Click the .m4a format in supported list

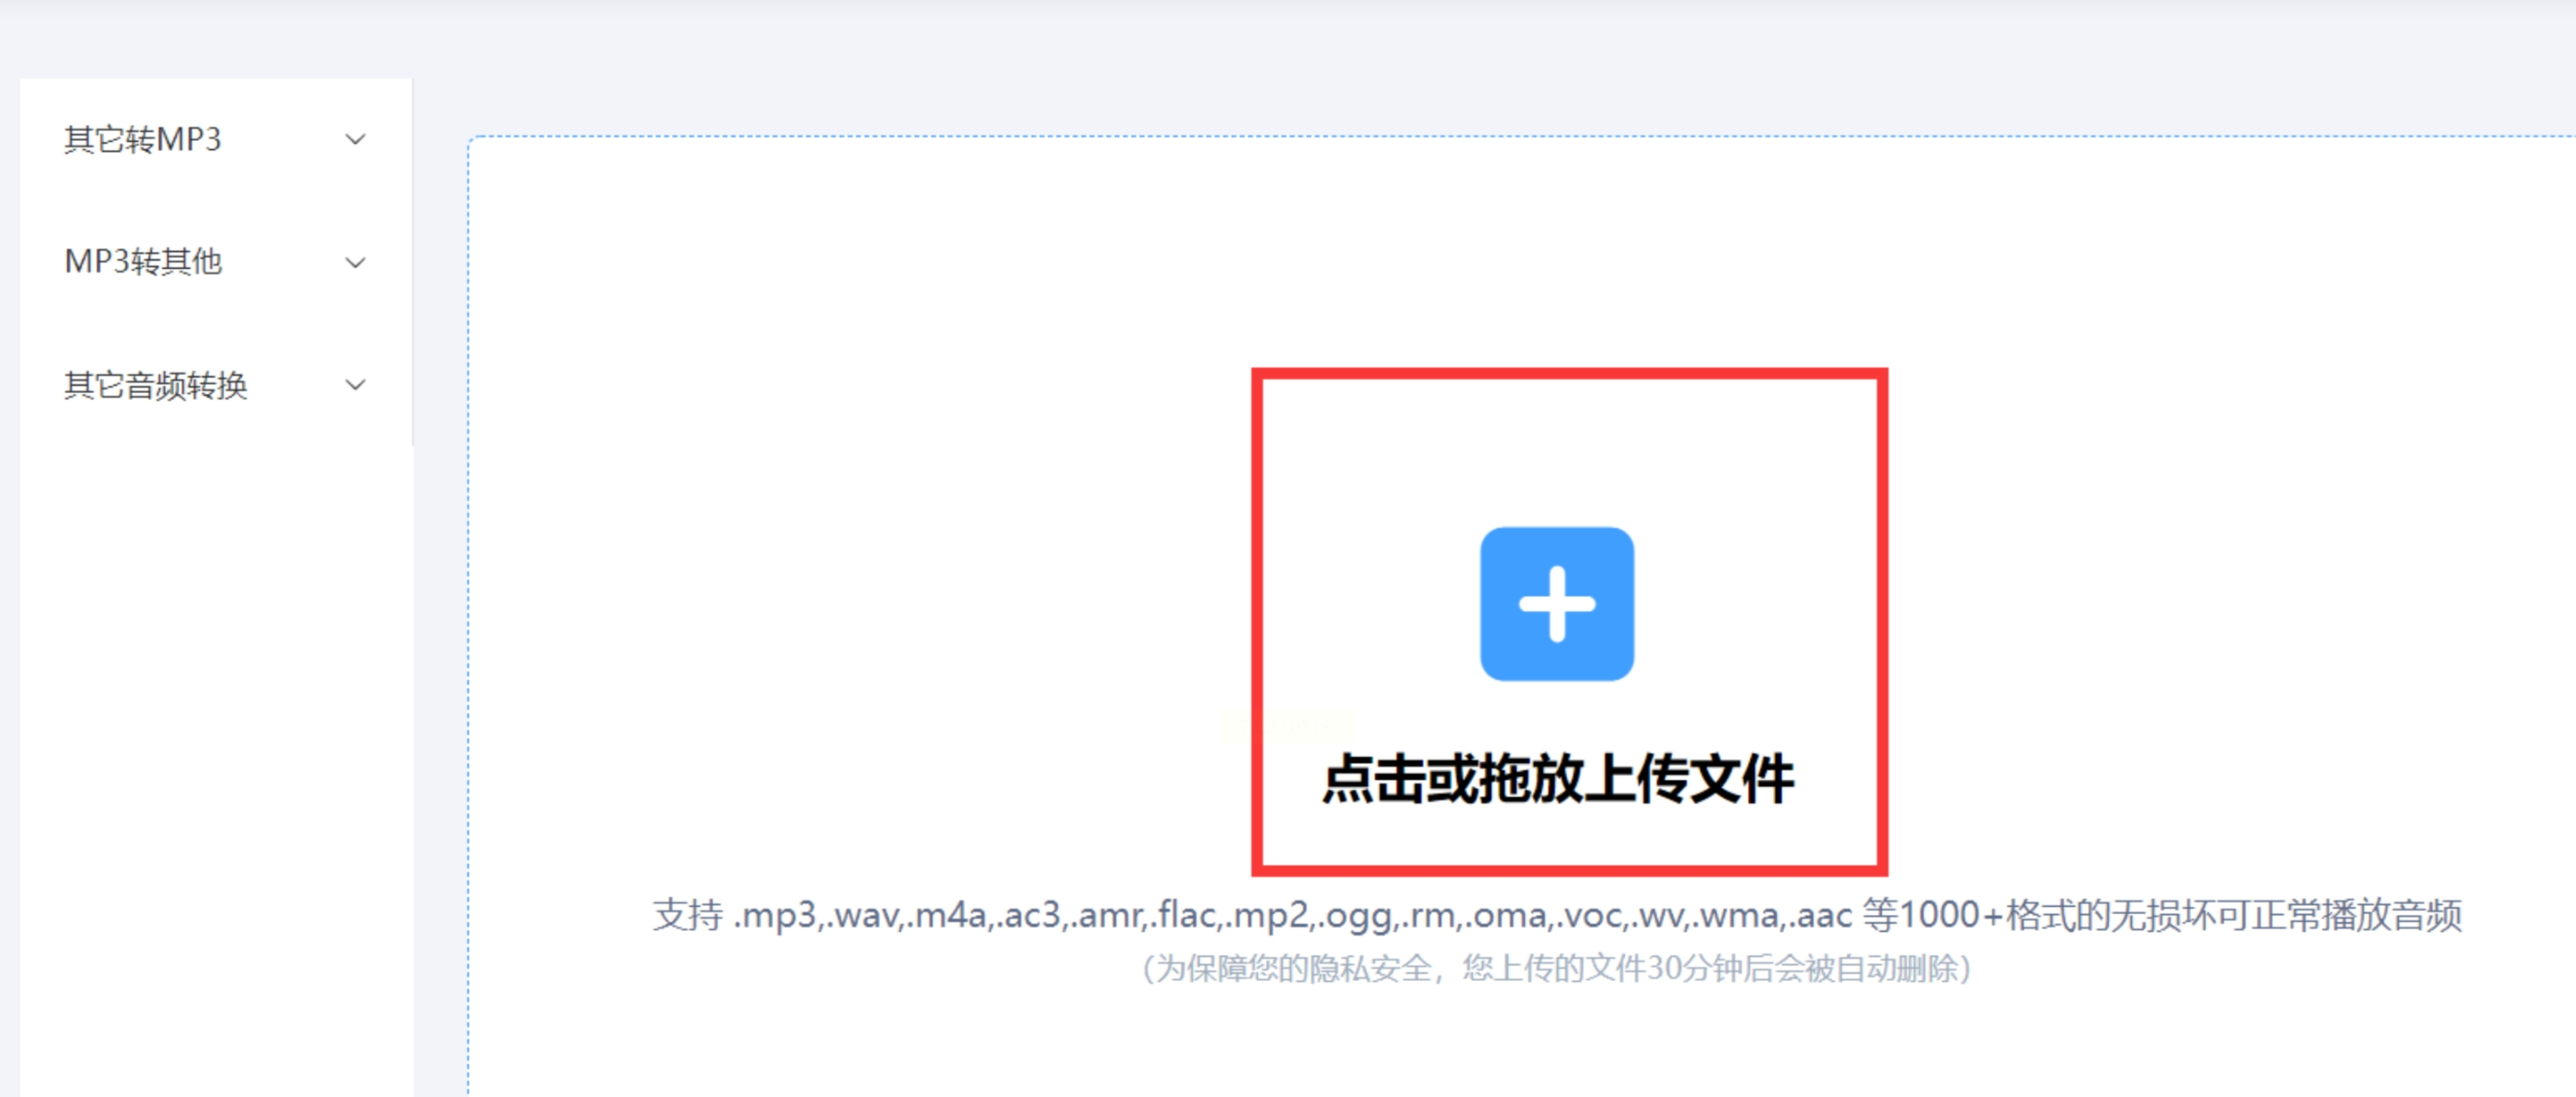tap(947, 915)
